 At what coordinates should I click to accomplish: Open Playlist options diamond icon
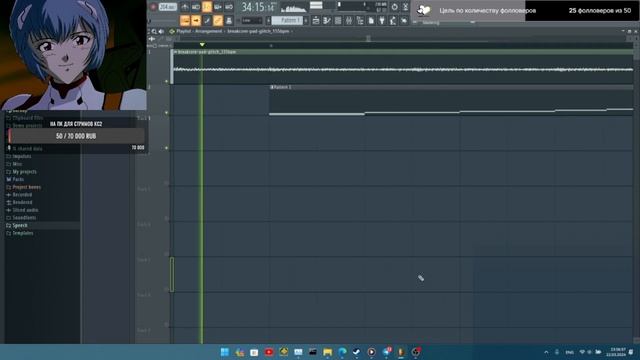[x=172, y=31]
